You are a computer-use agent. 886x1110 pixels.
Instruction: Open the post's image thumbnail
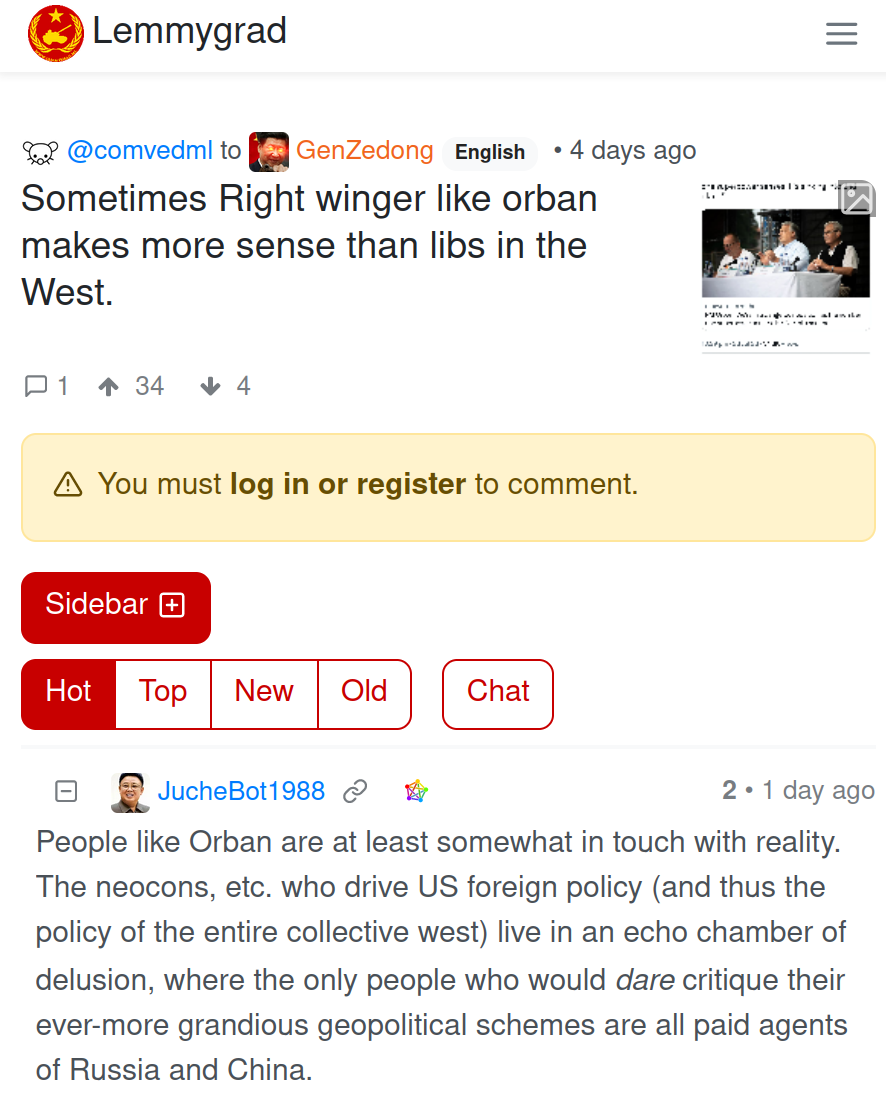click(786, 266)
